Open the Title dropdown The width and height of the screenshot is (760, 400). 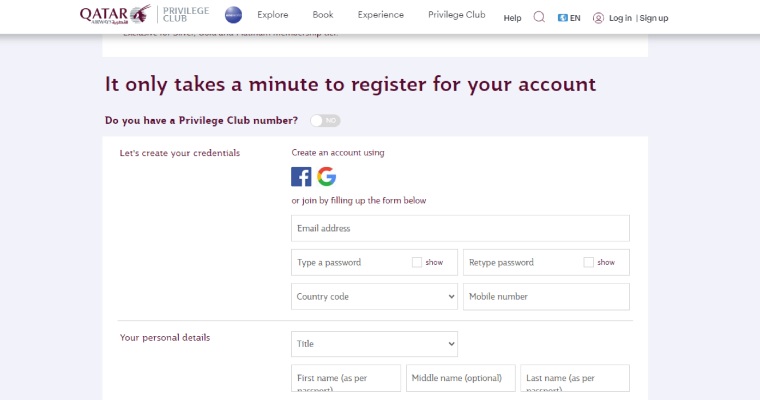click(x=374, y=344)
